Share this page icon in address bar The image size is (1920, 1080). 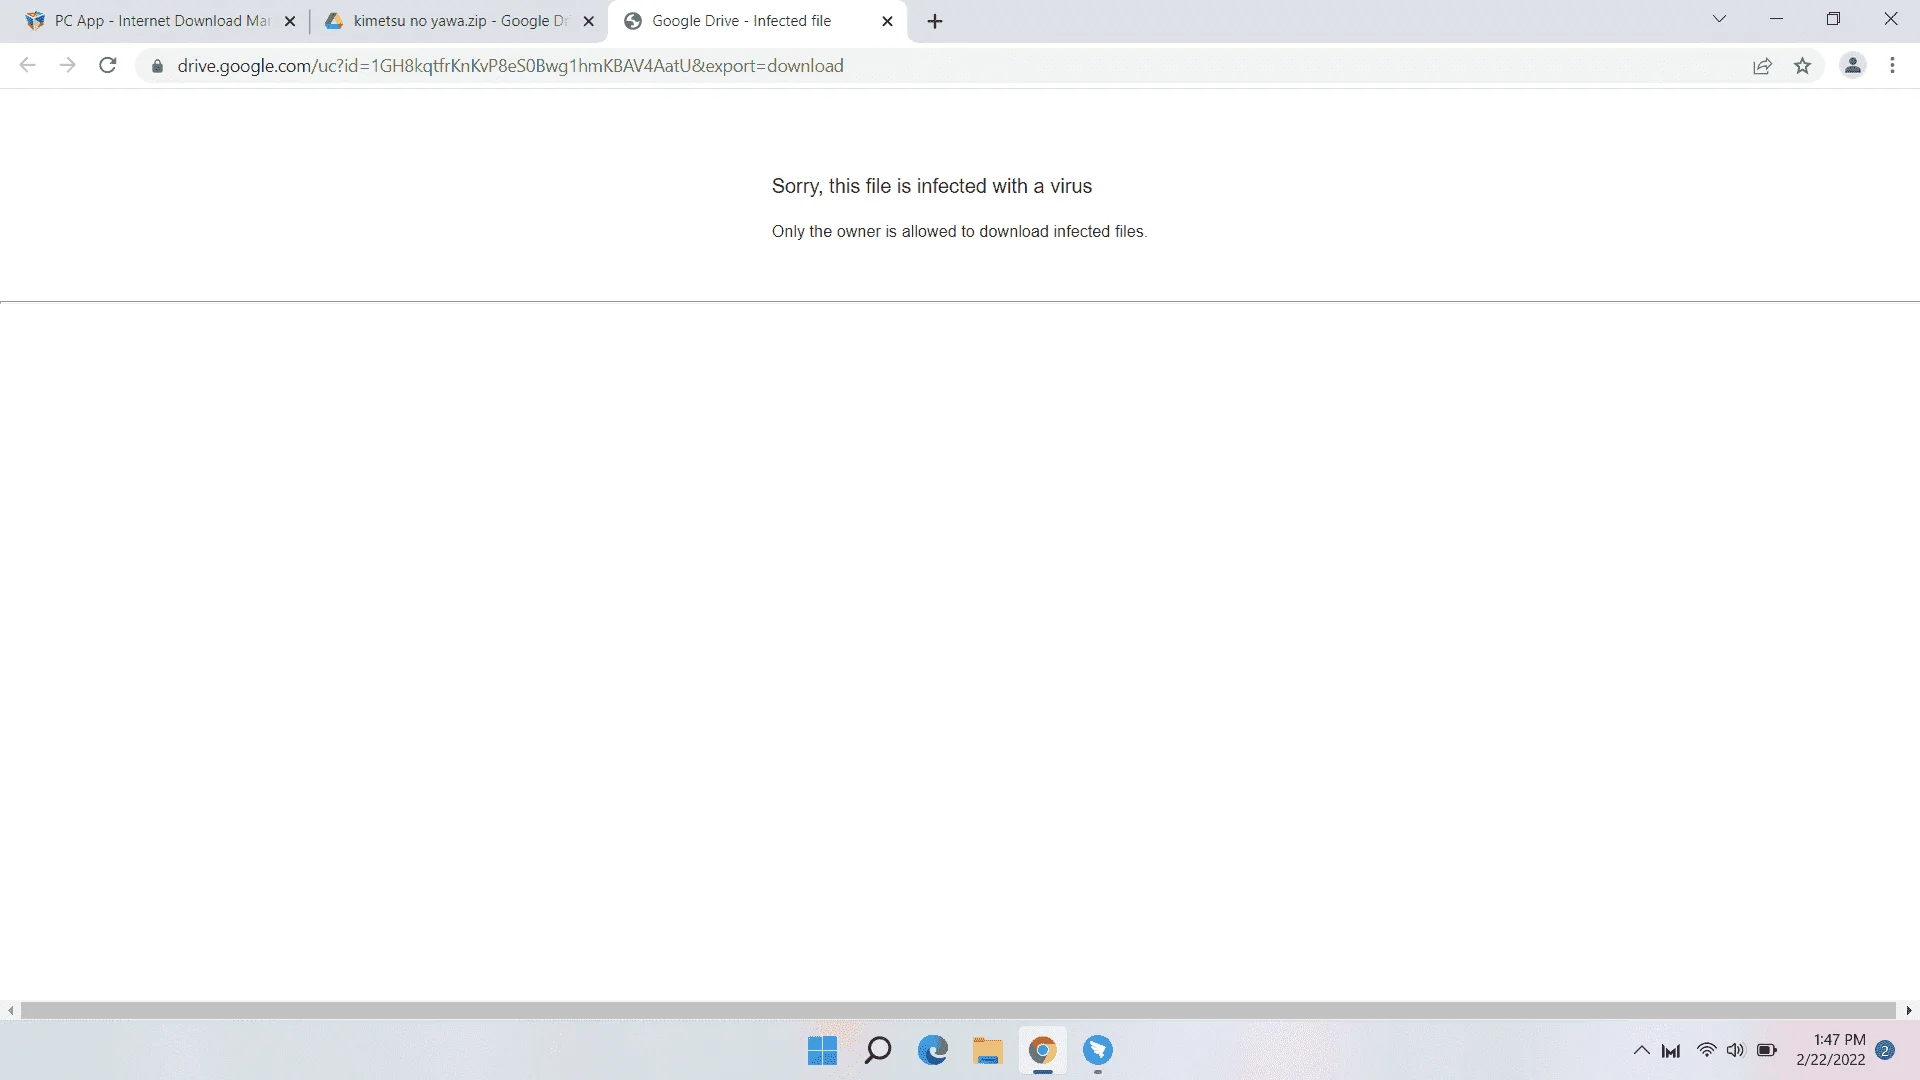[x=1762, y=66]
